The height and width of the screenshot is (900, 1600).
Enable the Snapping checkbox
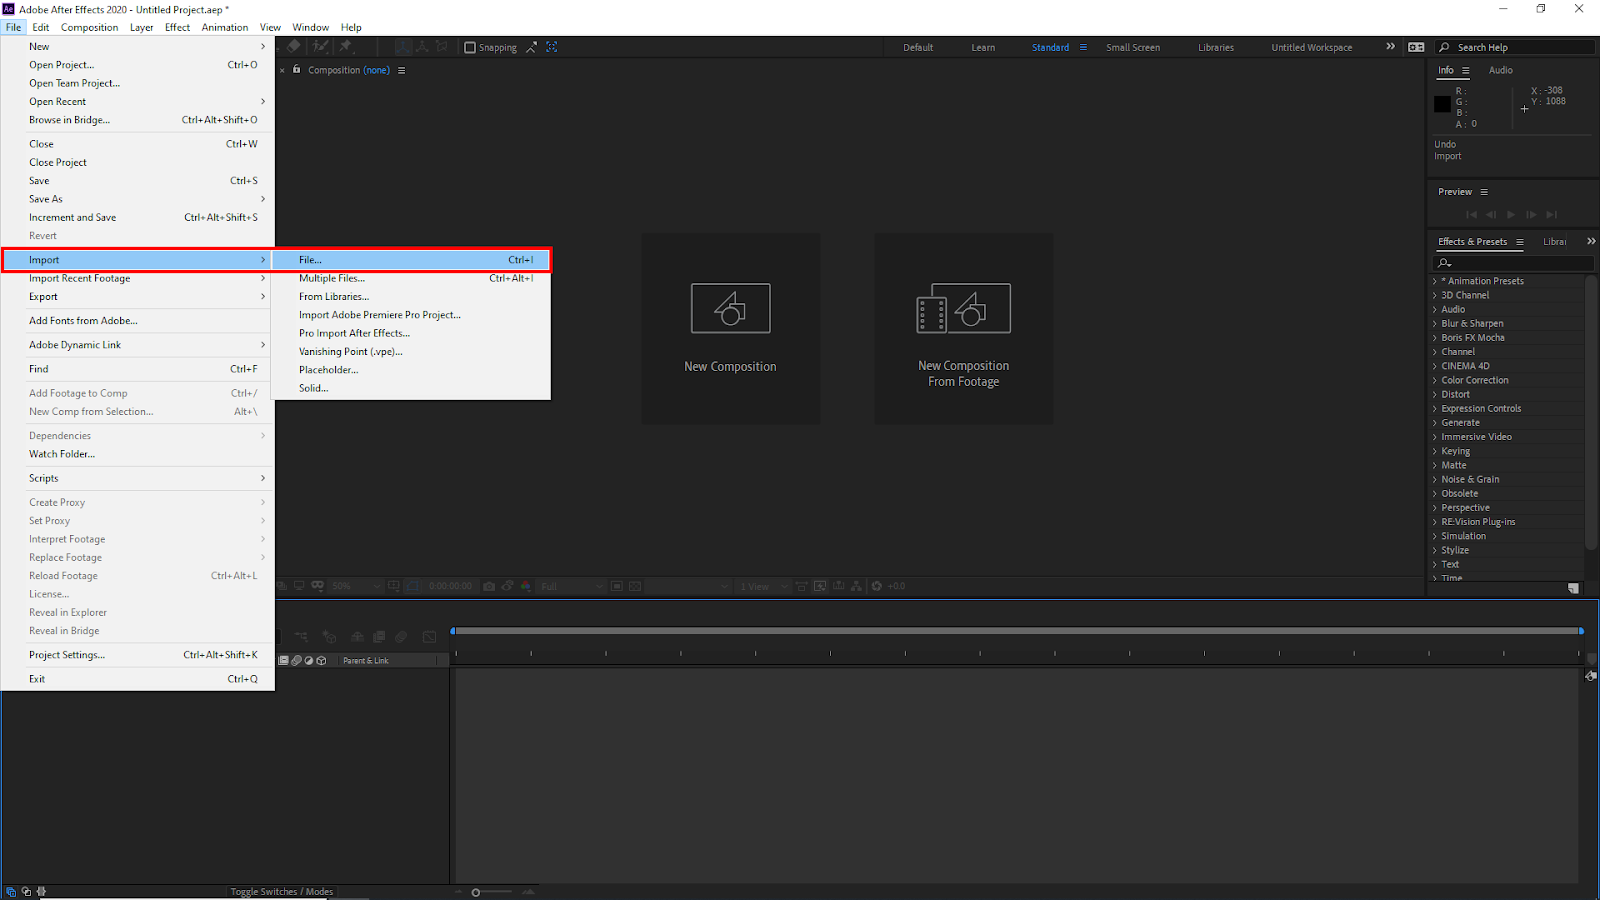(x=470, y=47)
